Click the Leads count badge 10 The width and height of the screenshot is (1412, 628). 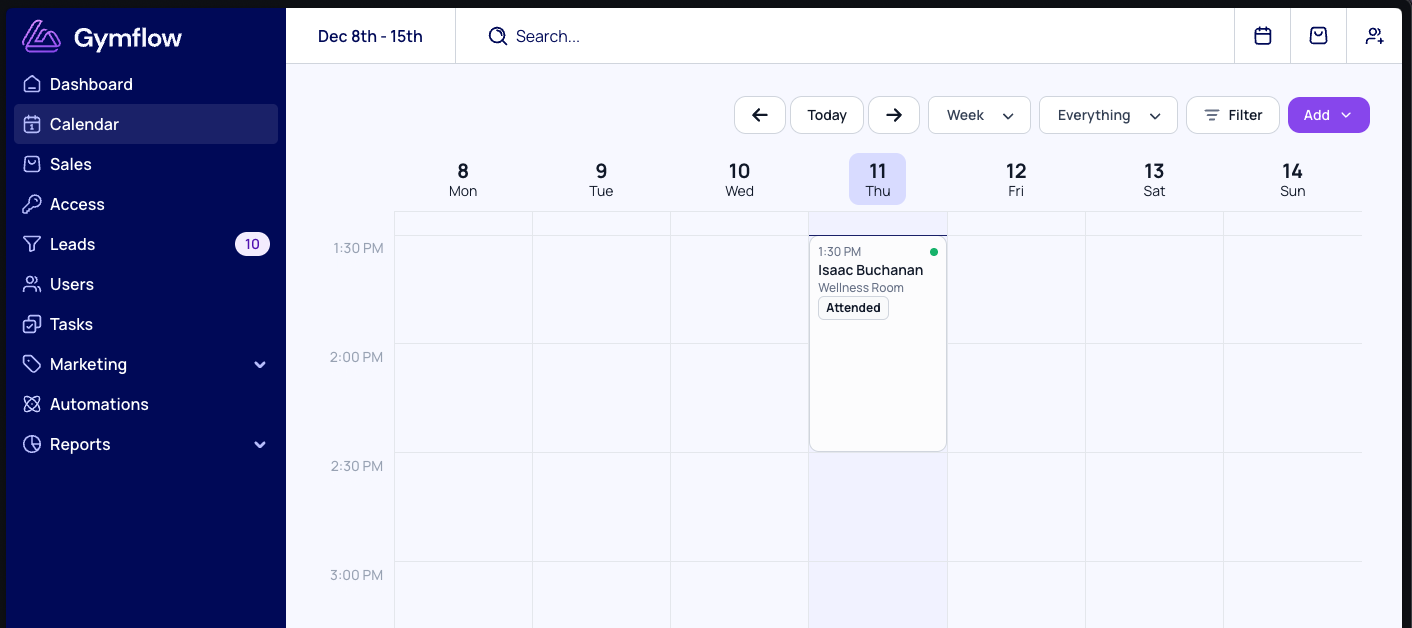[252, 244]
